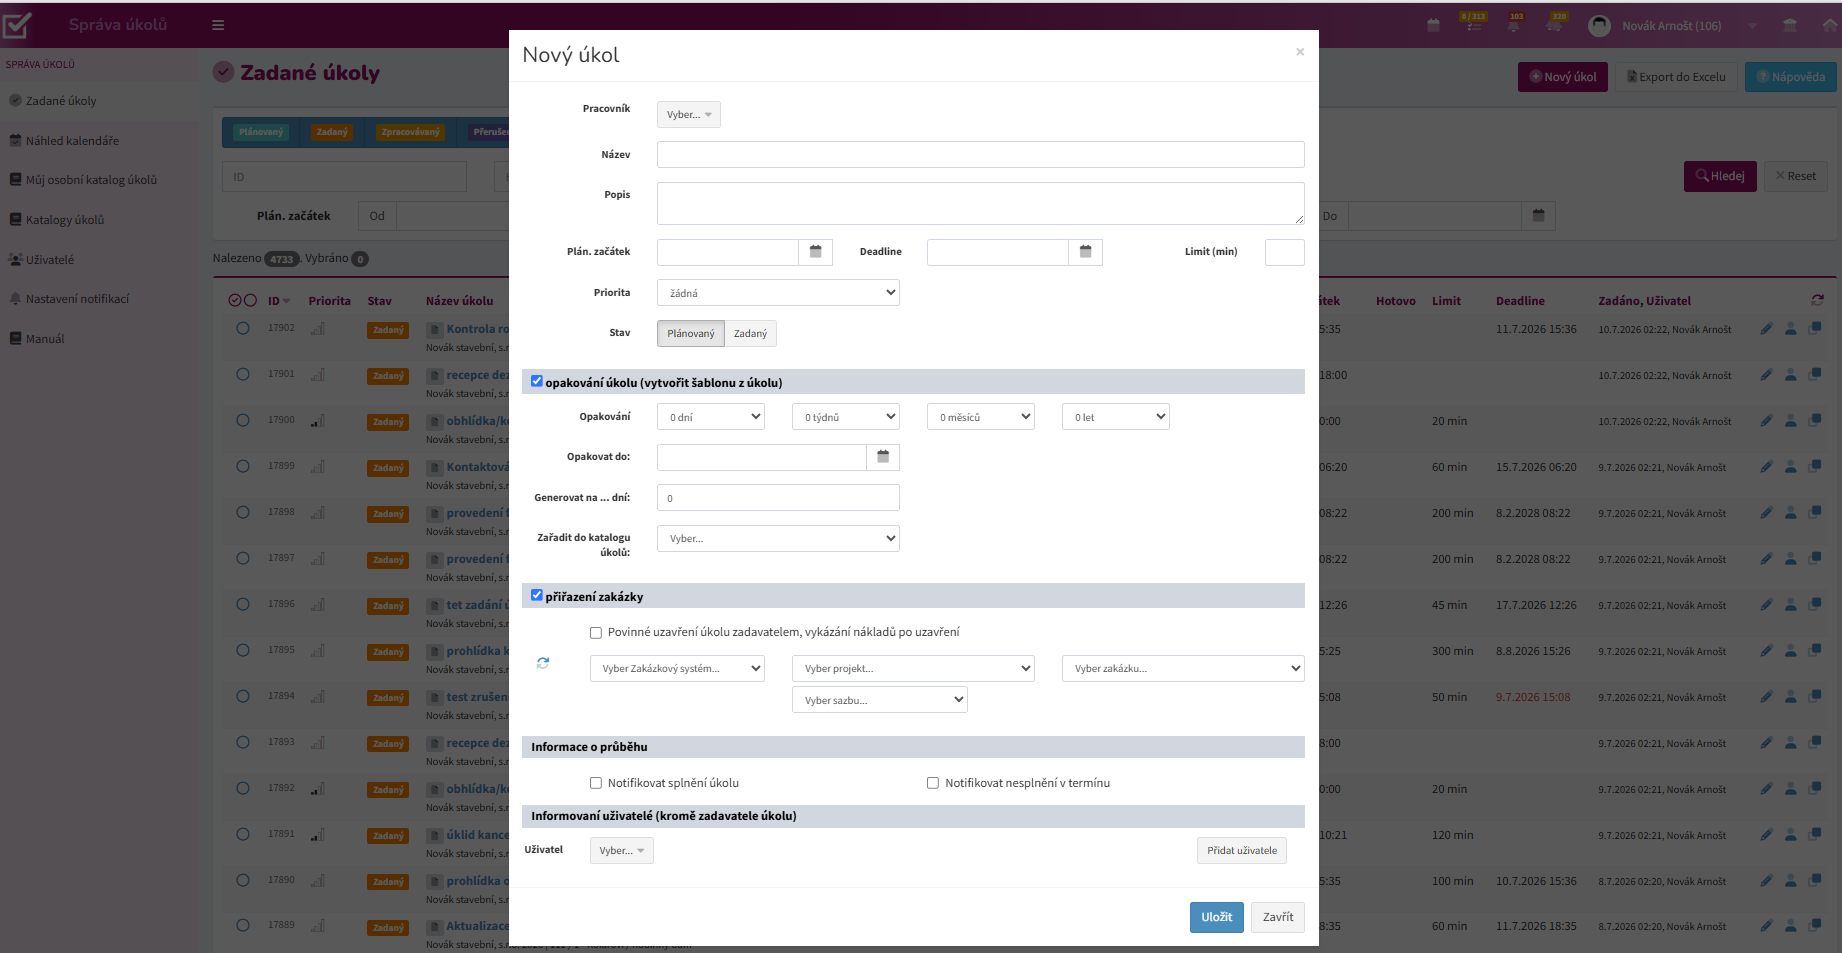Select row radio for task 17891
Viewport: 1842px width, 953px height.
point(243,834)
